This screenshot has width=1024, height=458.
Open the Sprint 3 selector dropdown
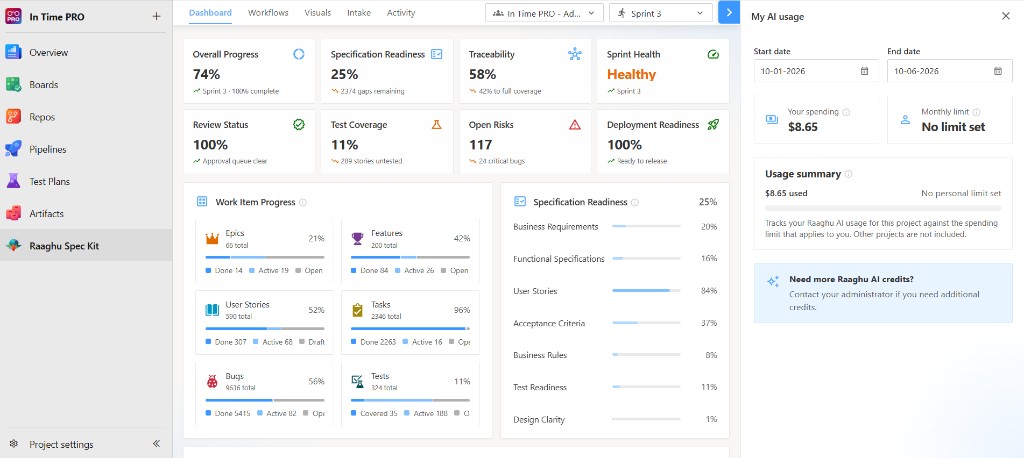pyautogui.click(x=660, y=12)
